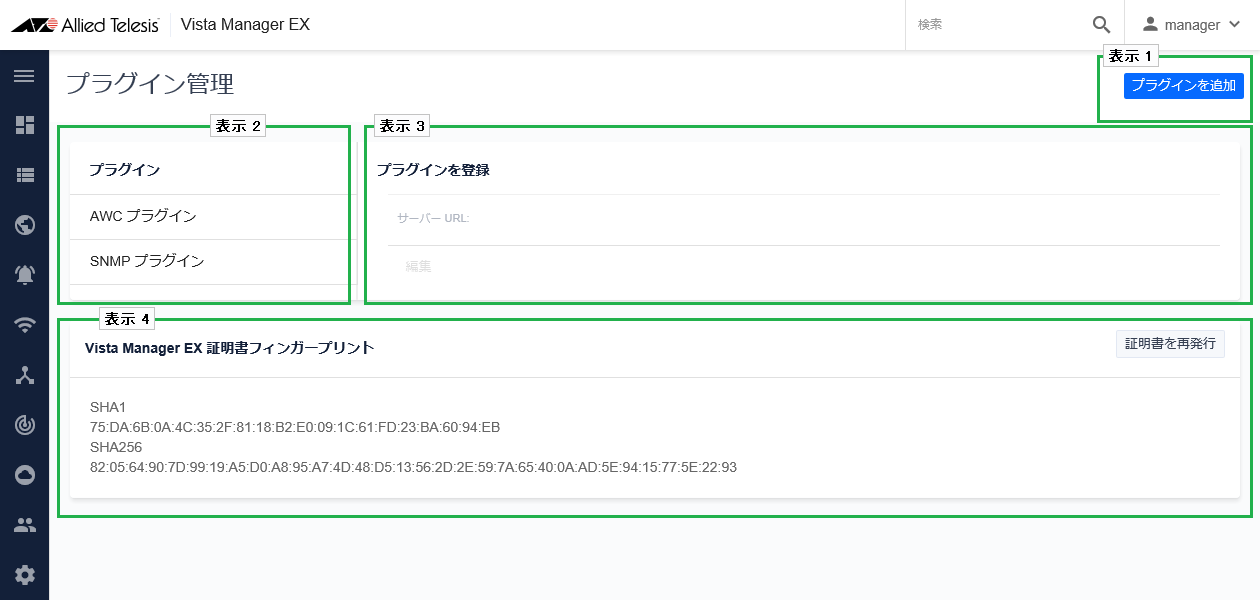Screen dimensions: 1260x600
Task: Click the SHA1 label
Action: click(x=106, y=407)
